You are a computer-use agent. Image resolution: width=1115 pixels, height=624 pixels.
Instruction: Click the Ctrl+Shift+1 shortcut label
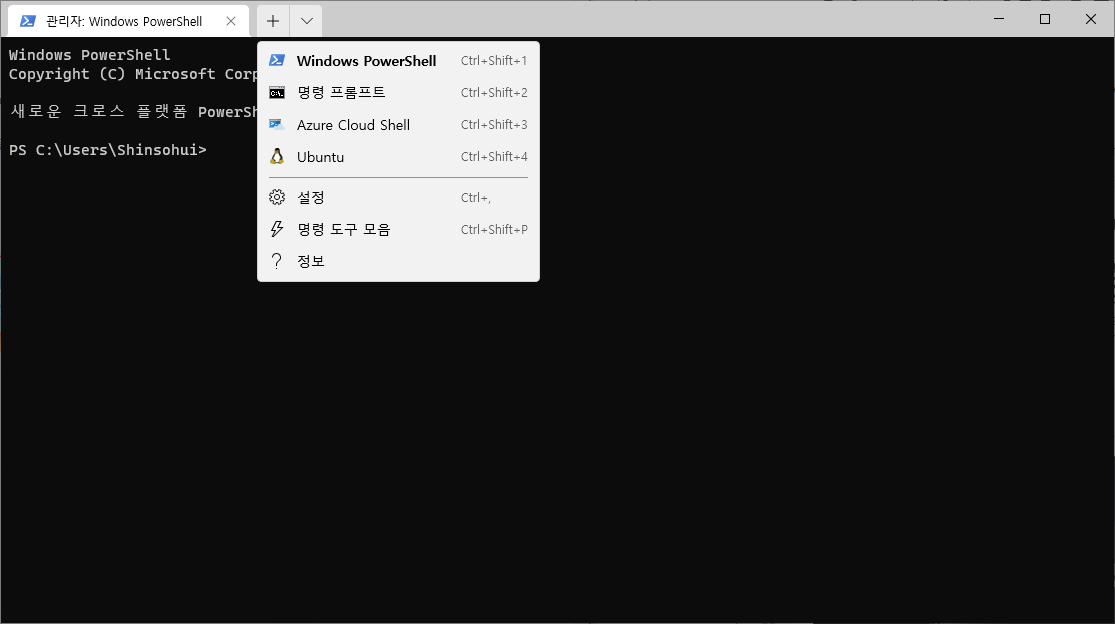(494, 60)
